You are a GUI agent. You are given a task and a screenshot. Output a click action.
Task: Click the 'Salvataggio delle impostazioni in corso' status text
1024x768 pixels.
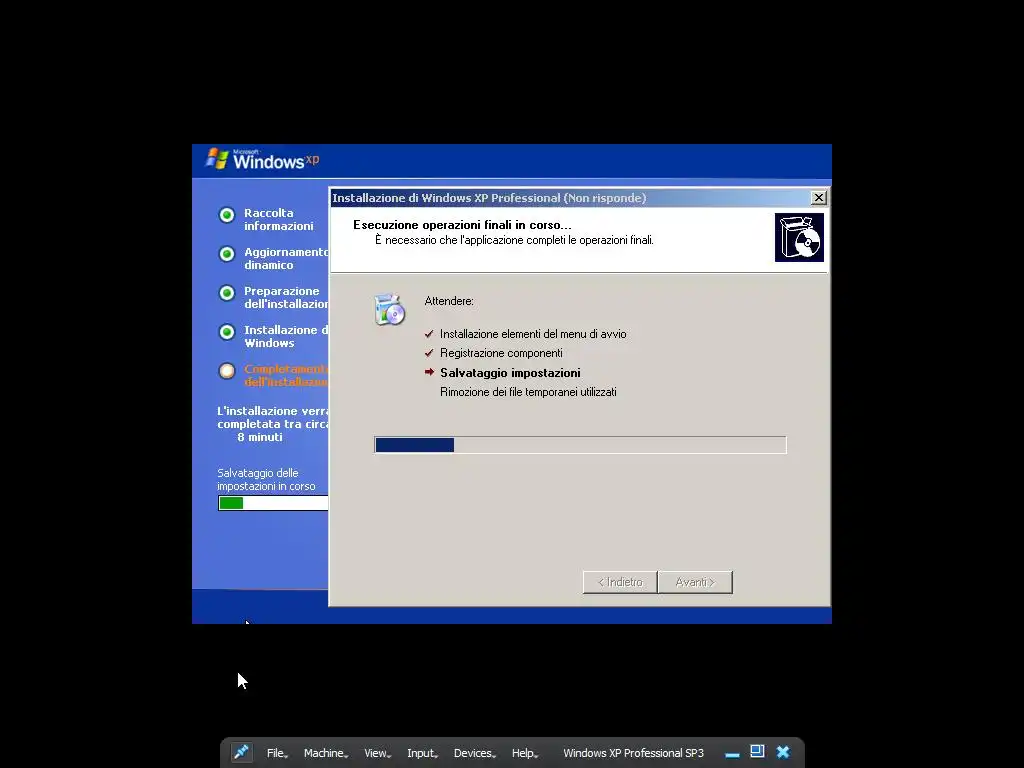(x=266, y=479)
